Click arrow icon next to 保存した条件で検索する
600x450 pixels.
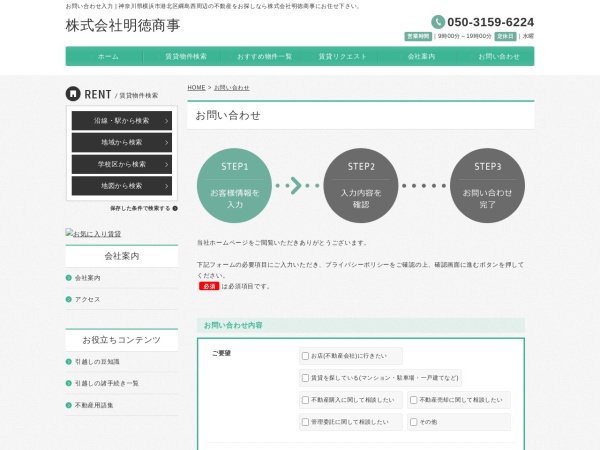click(175, 209)
